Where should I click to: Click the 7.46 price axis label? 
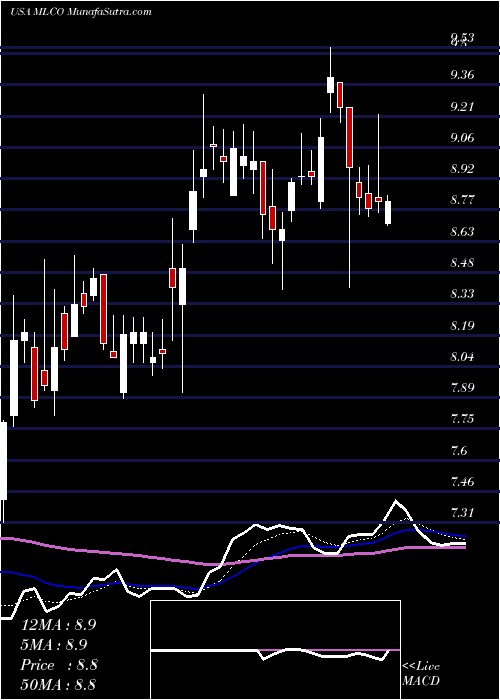[463, 482]
